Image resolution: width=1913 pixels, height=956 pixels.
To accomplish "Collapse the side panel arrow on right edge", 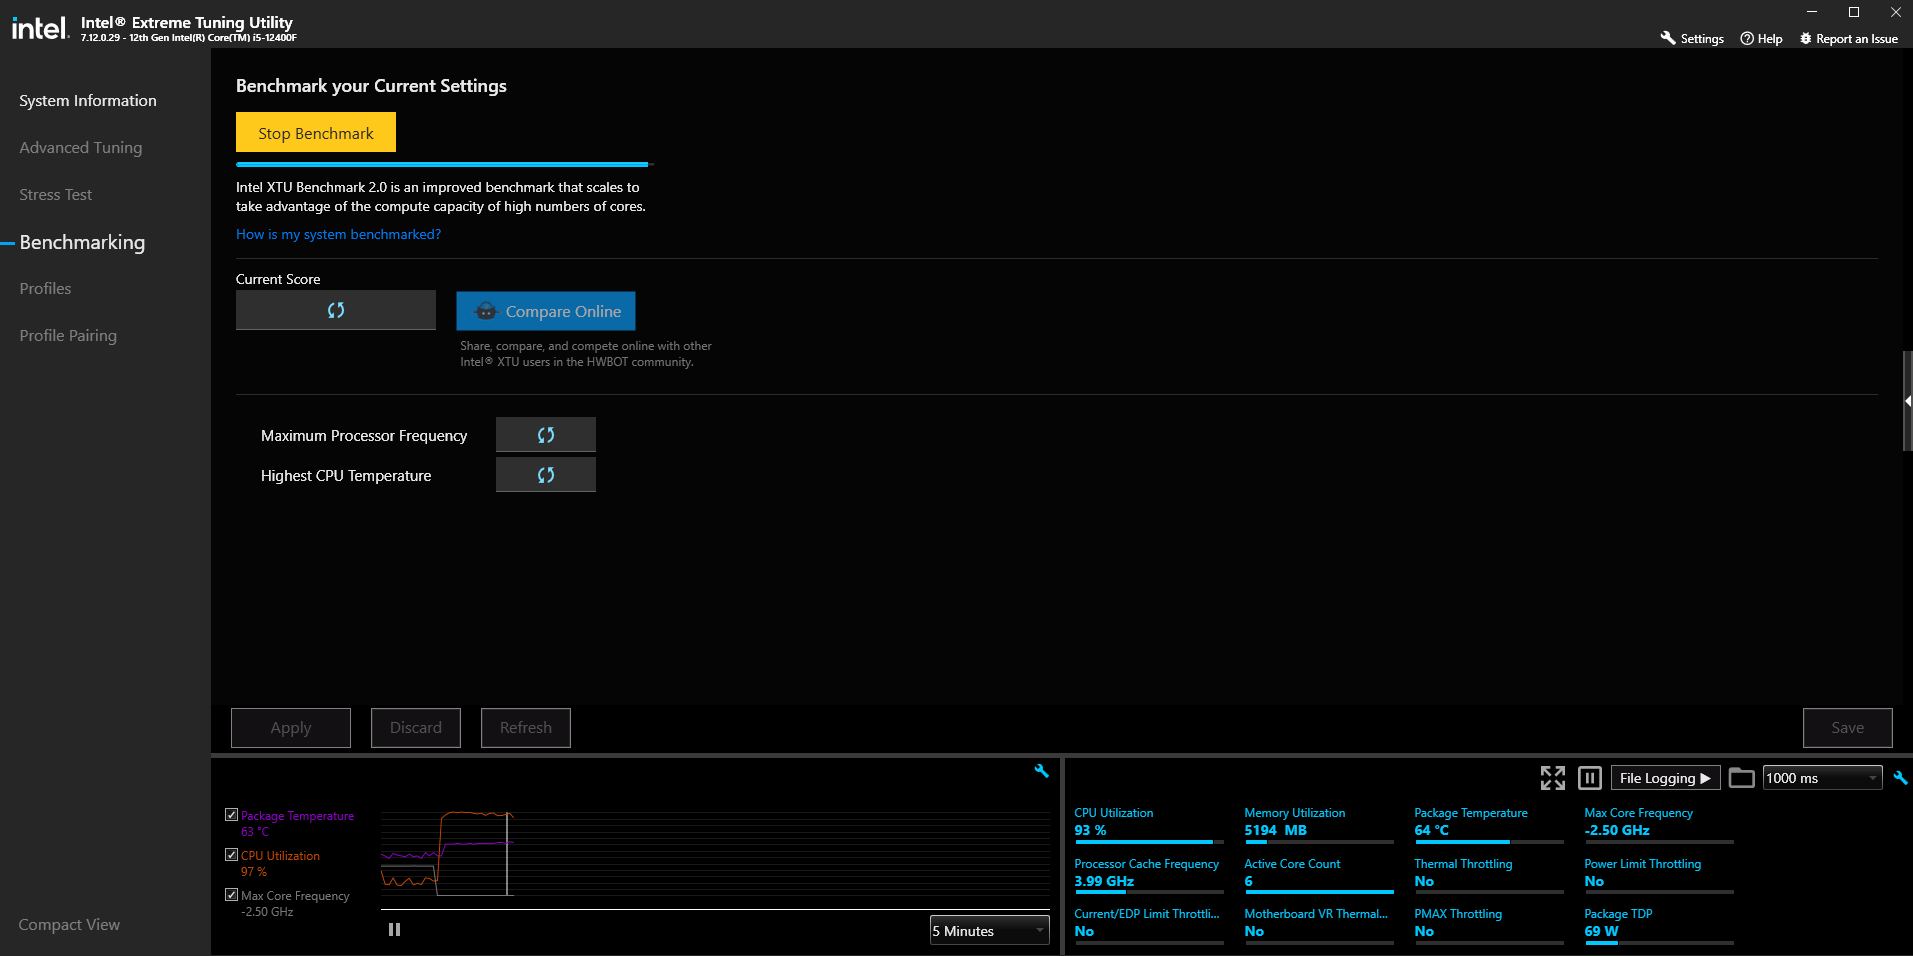I will coord(1908,401).
